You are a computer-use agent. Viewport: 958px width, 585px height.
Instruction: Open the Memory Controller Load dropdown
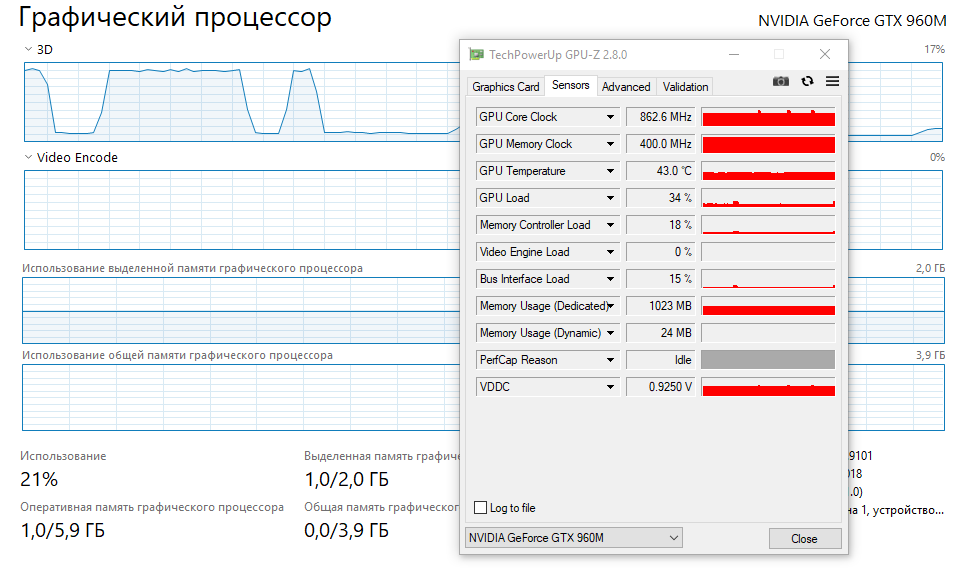[x=610, y=225]
